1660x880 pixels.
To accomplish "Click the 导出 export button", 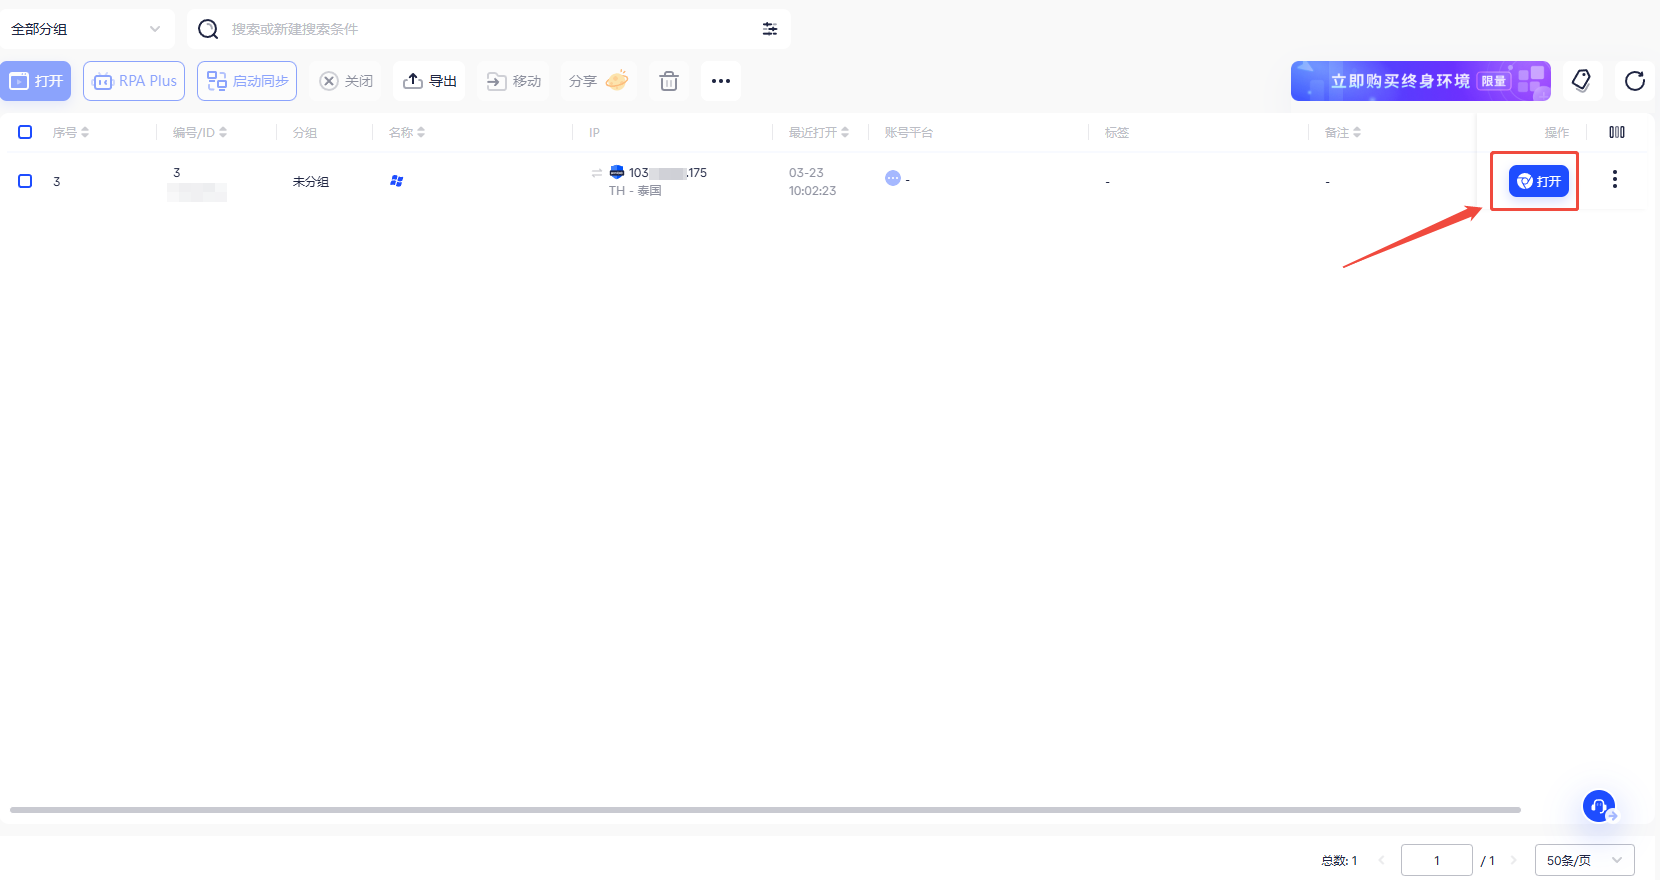I will 430,81.
